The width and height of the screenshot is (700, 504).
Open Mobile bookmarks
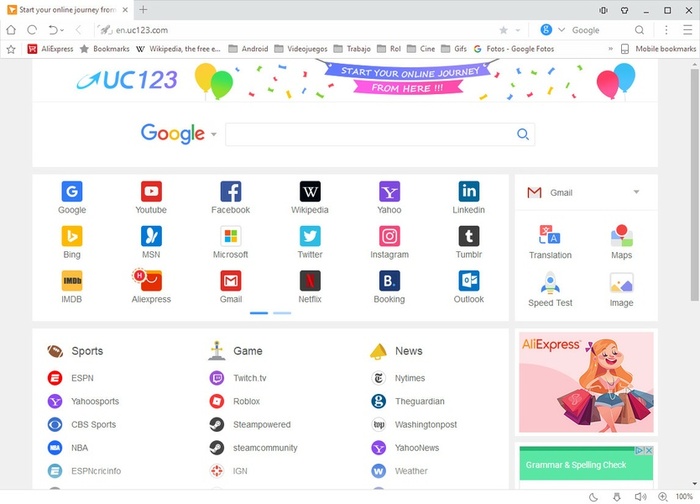[658, 49]
